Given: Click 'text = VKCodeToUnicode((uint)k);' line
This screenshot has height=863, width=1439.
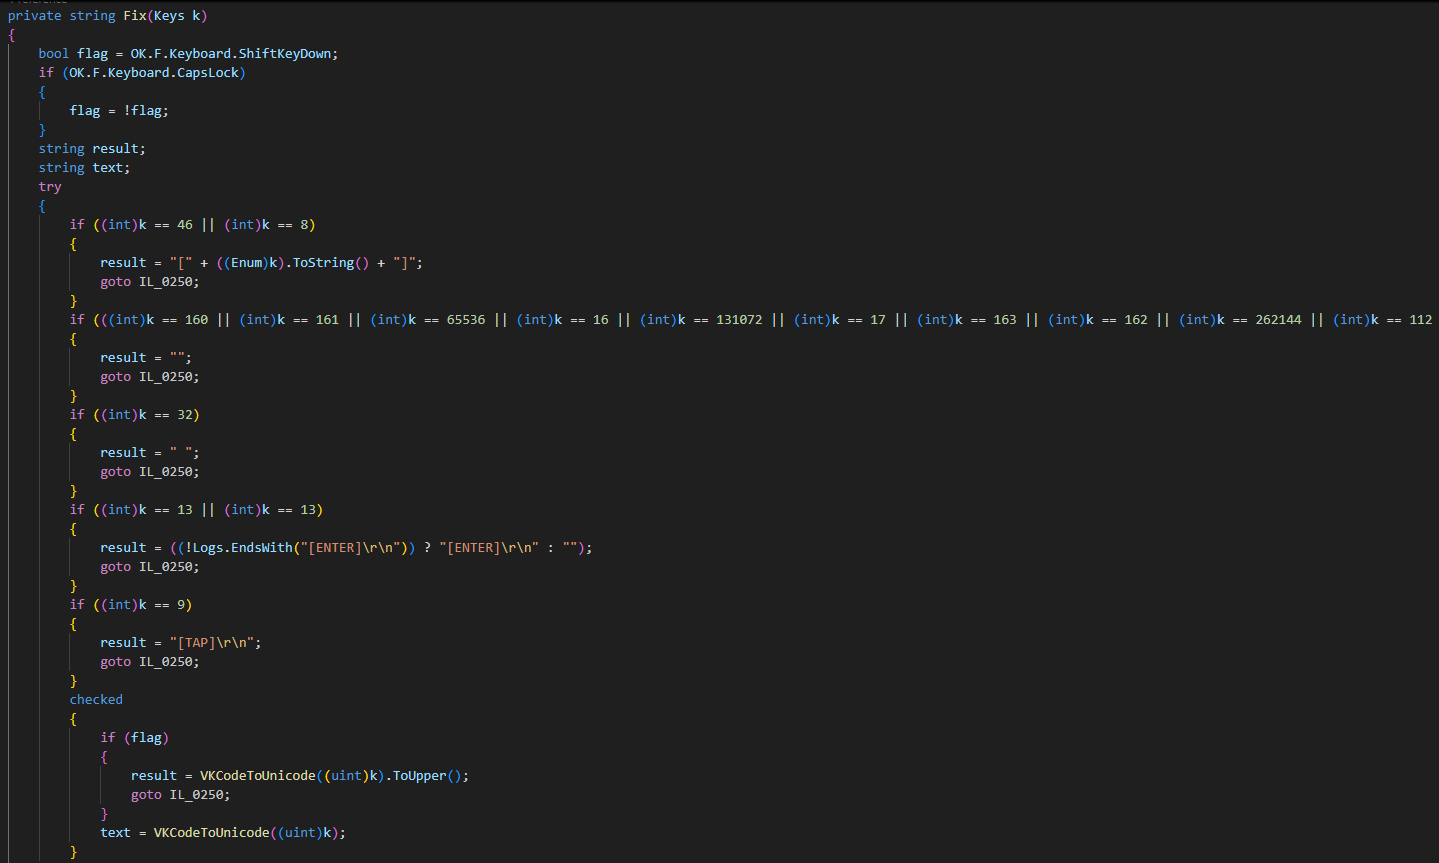Looking at the screenshot, I should [223, 833].
